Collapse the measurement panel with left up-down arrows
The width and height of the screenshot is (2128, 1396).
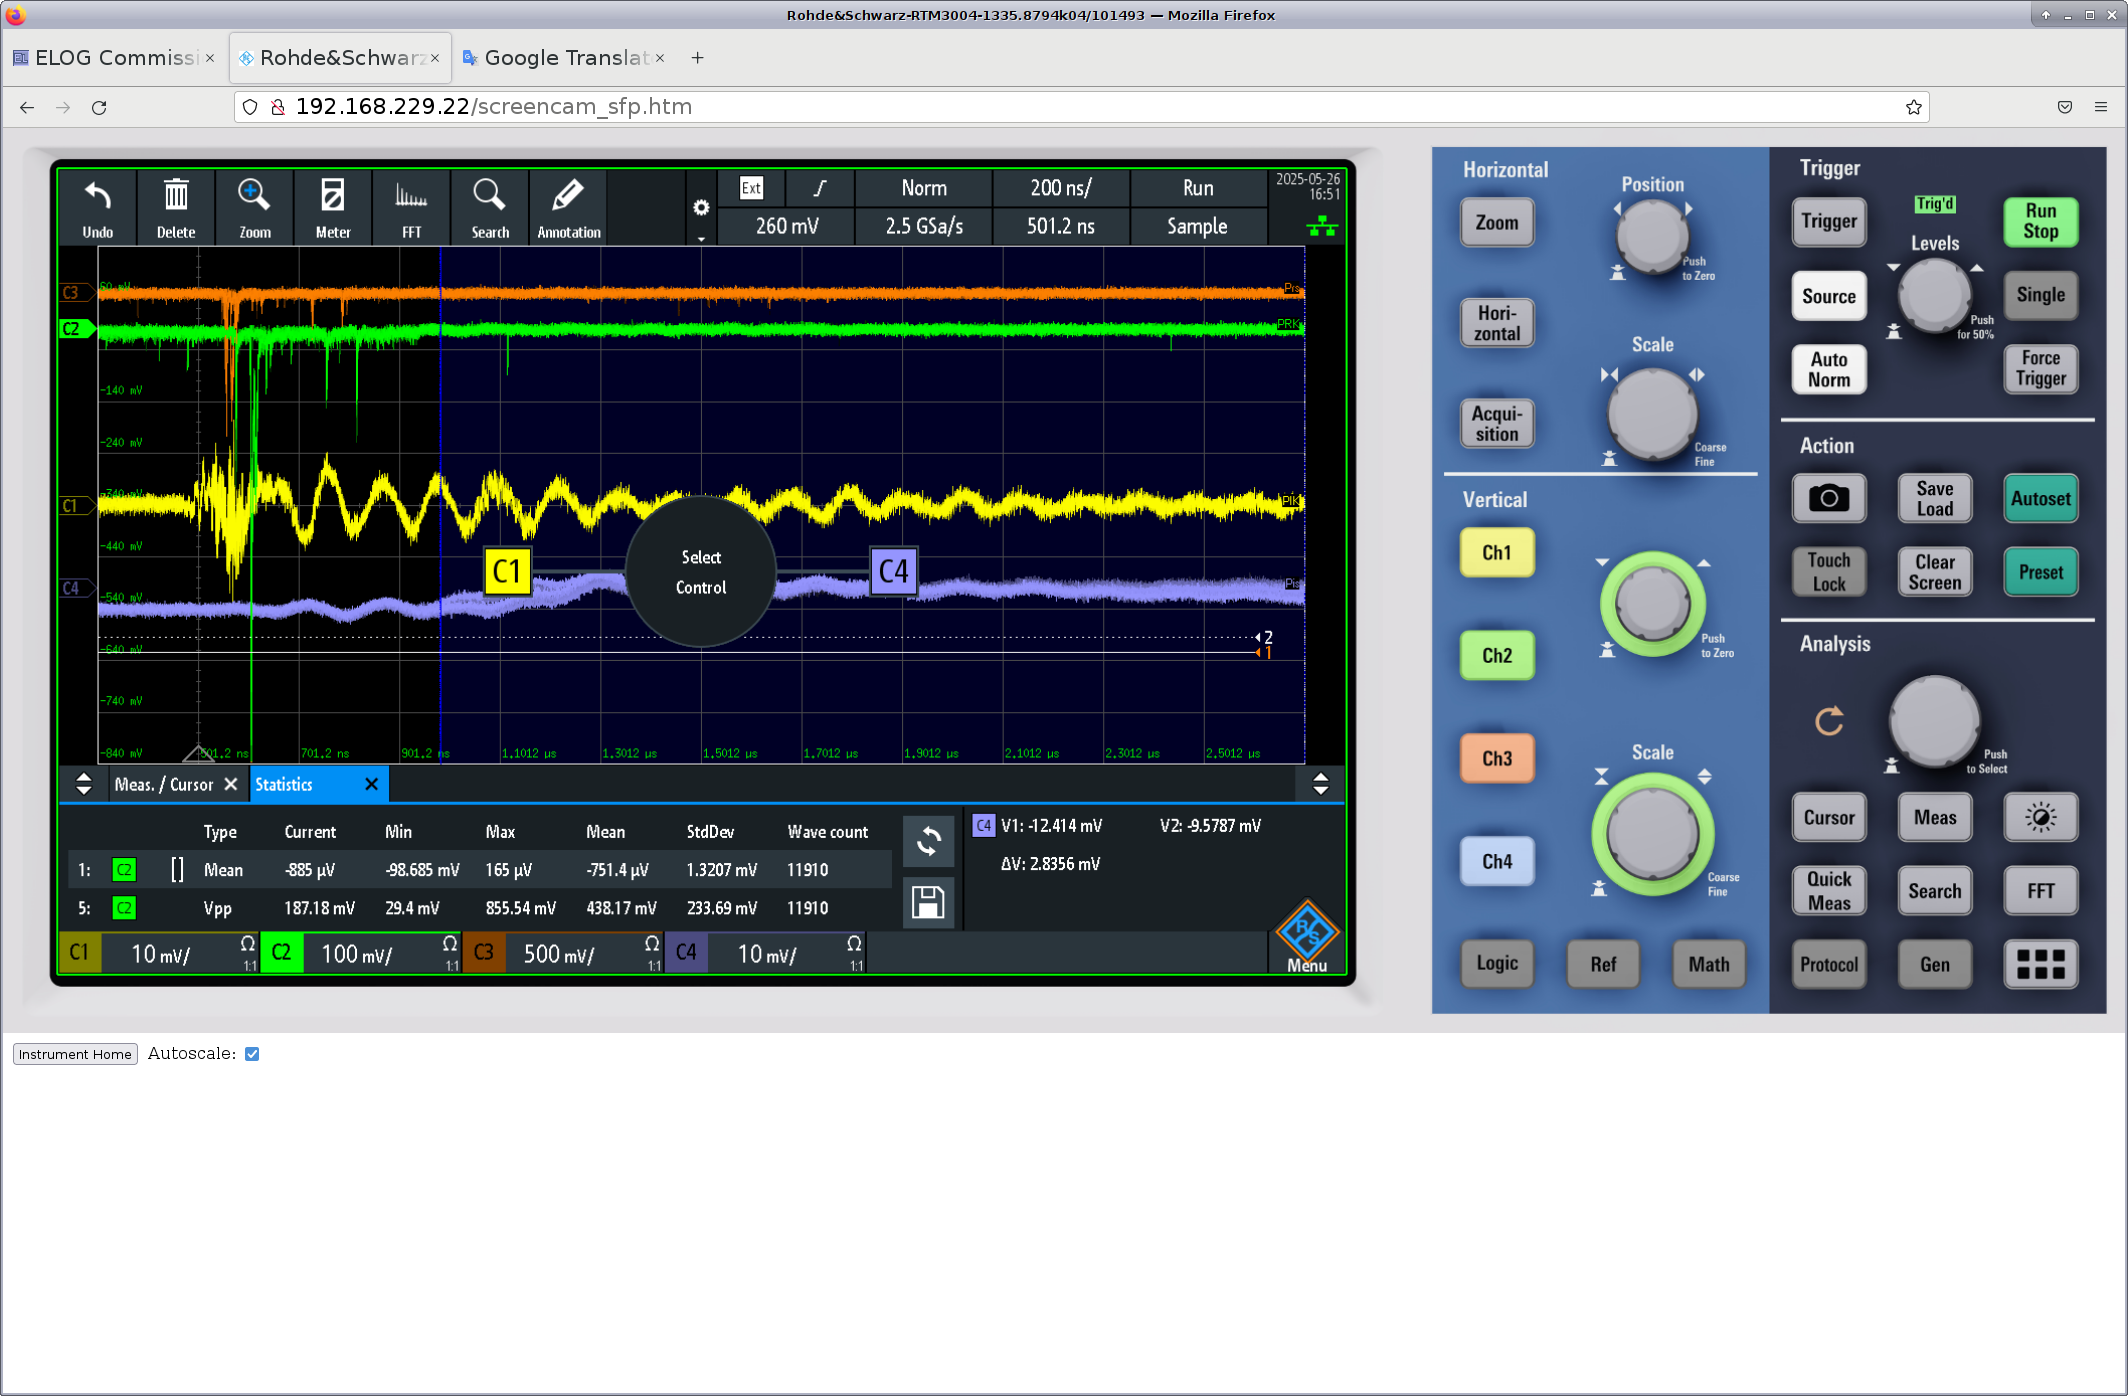[84, 784]
